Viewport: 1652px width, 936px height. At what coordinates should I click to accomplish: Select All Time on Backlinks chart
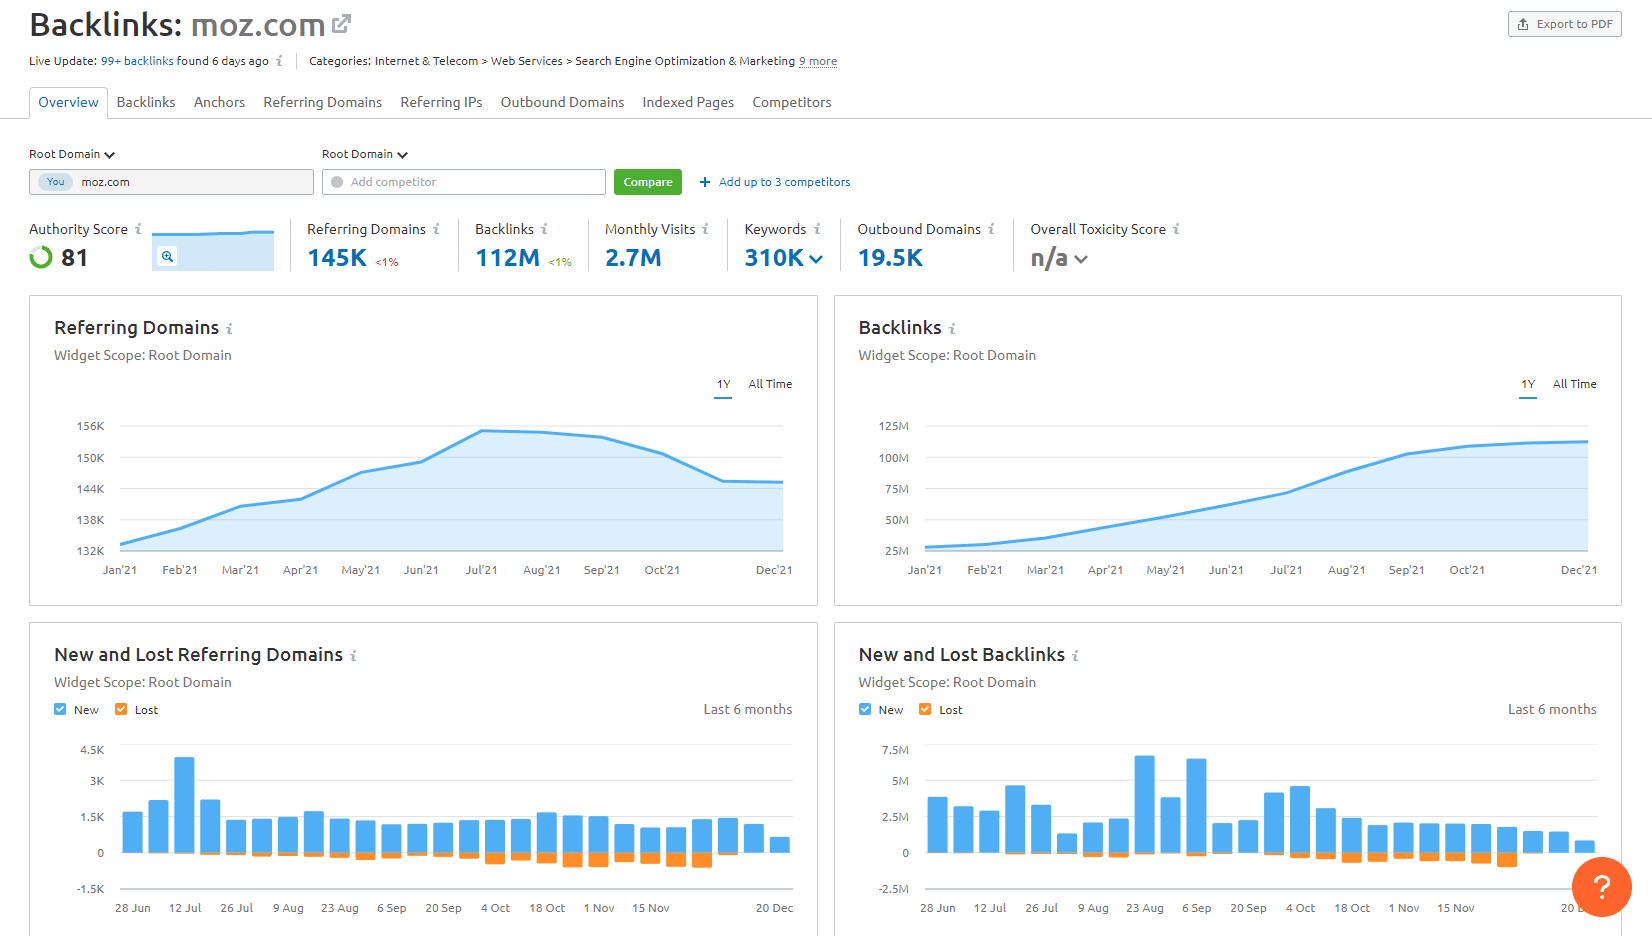[1575, 384]
